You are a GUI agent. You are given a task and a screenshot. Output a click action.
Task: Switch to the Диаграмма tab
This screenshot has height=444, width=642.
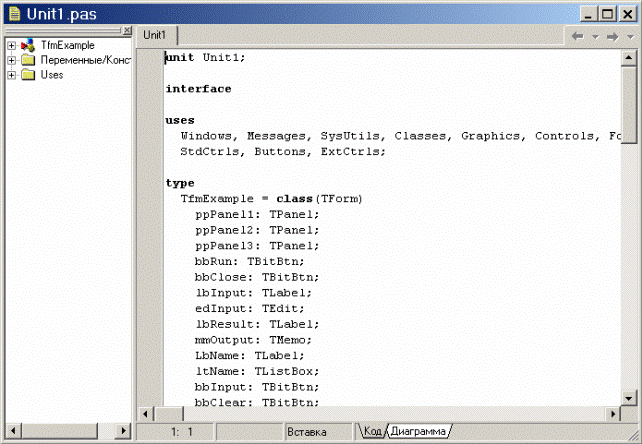tap(418, 431)
